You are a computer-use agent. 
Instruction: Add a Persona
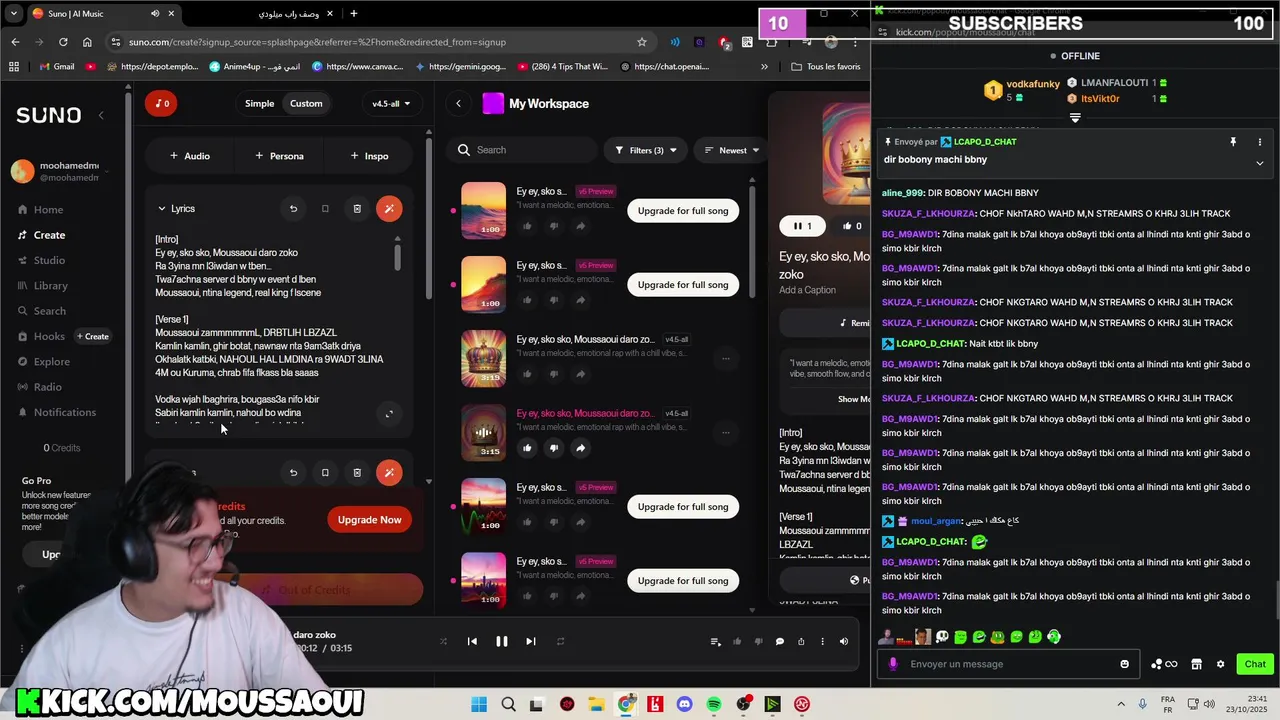pos(279,156)
